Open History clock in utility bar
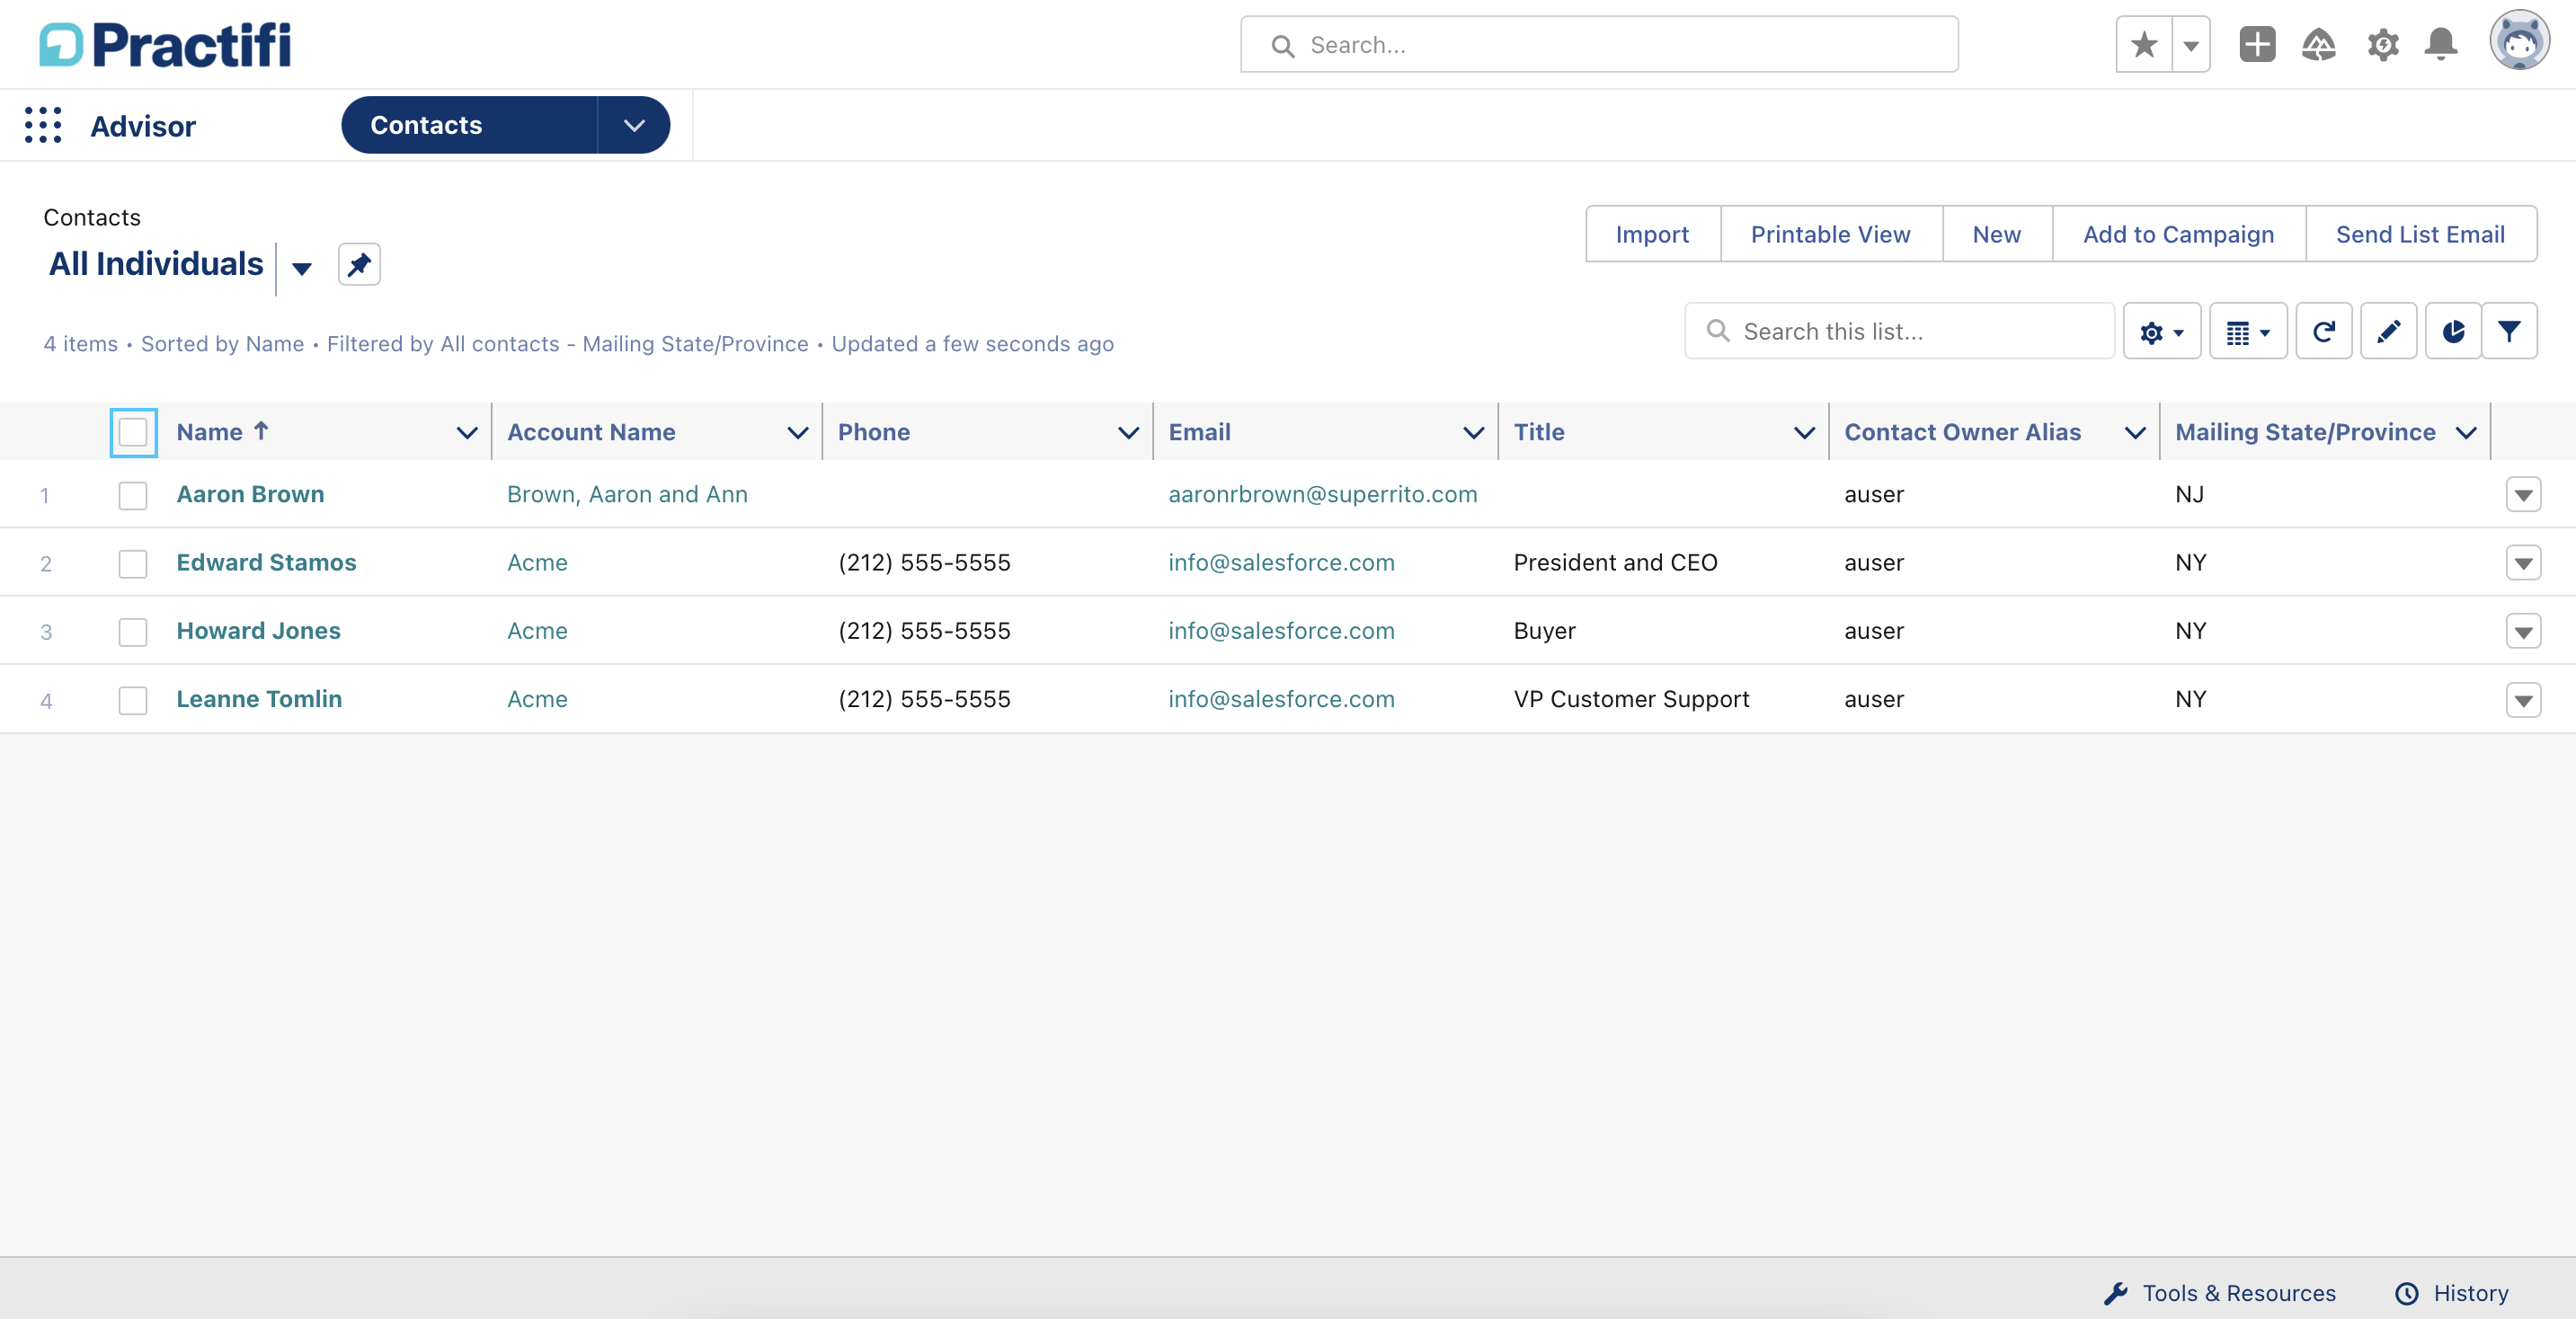Viewport: 2576px width, 1319px height. point(2407,1293)
